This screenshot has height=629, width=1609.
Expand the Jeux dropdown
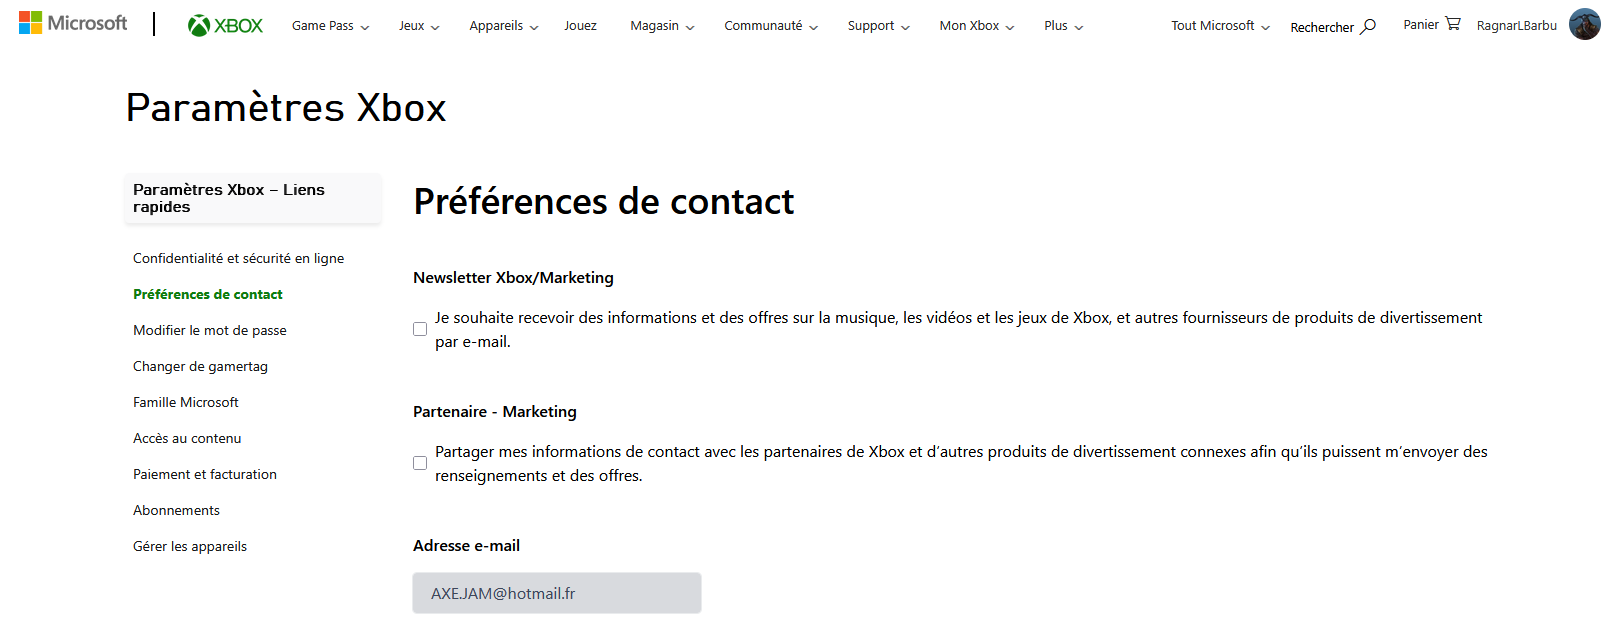pyautogui.click(x=419, y=26)
